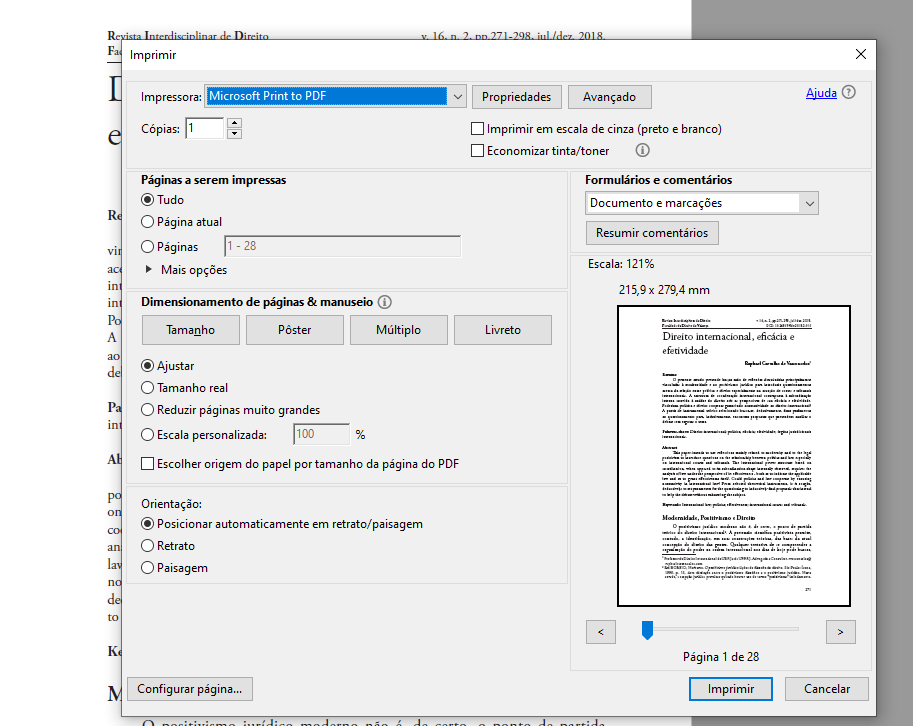Open printer Propriedades
Image resolution: width=913 pixels, height=726 pixels.
[516, 96]
